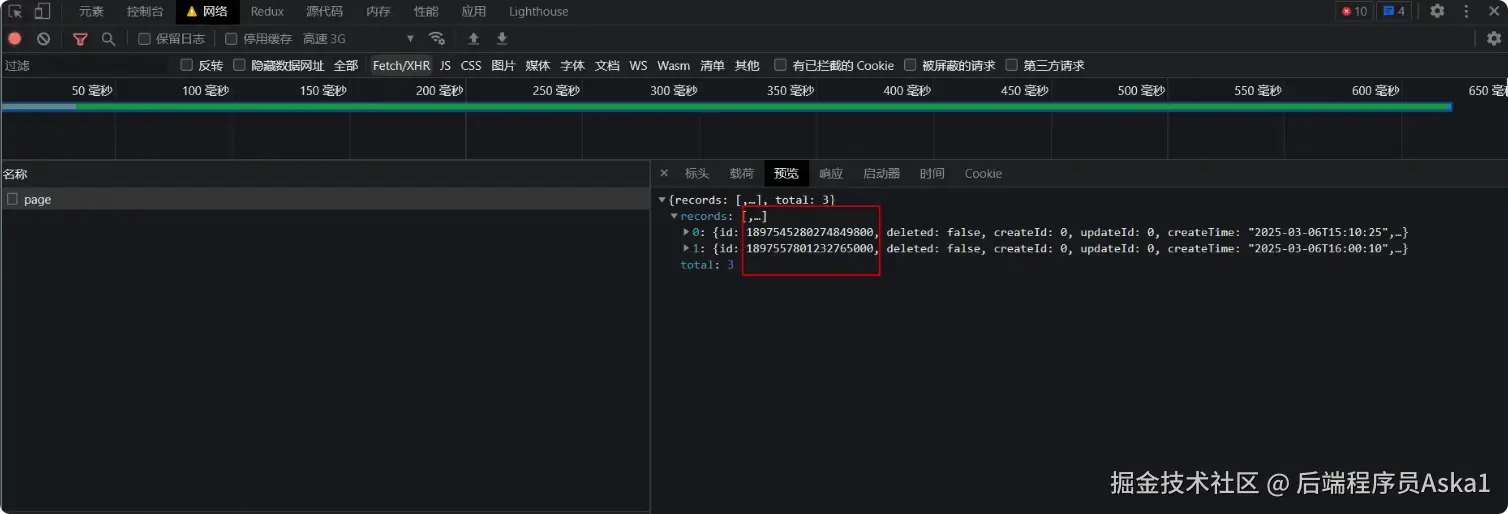
Task: Collapse the root {records: […], total: 3} object
Action: 662,200
